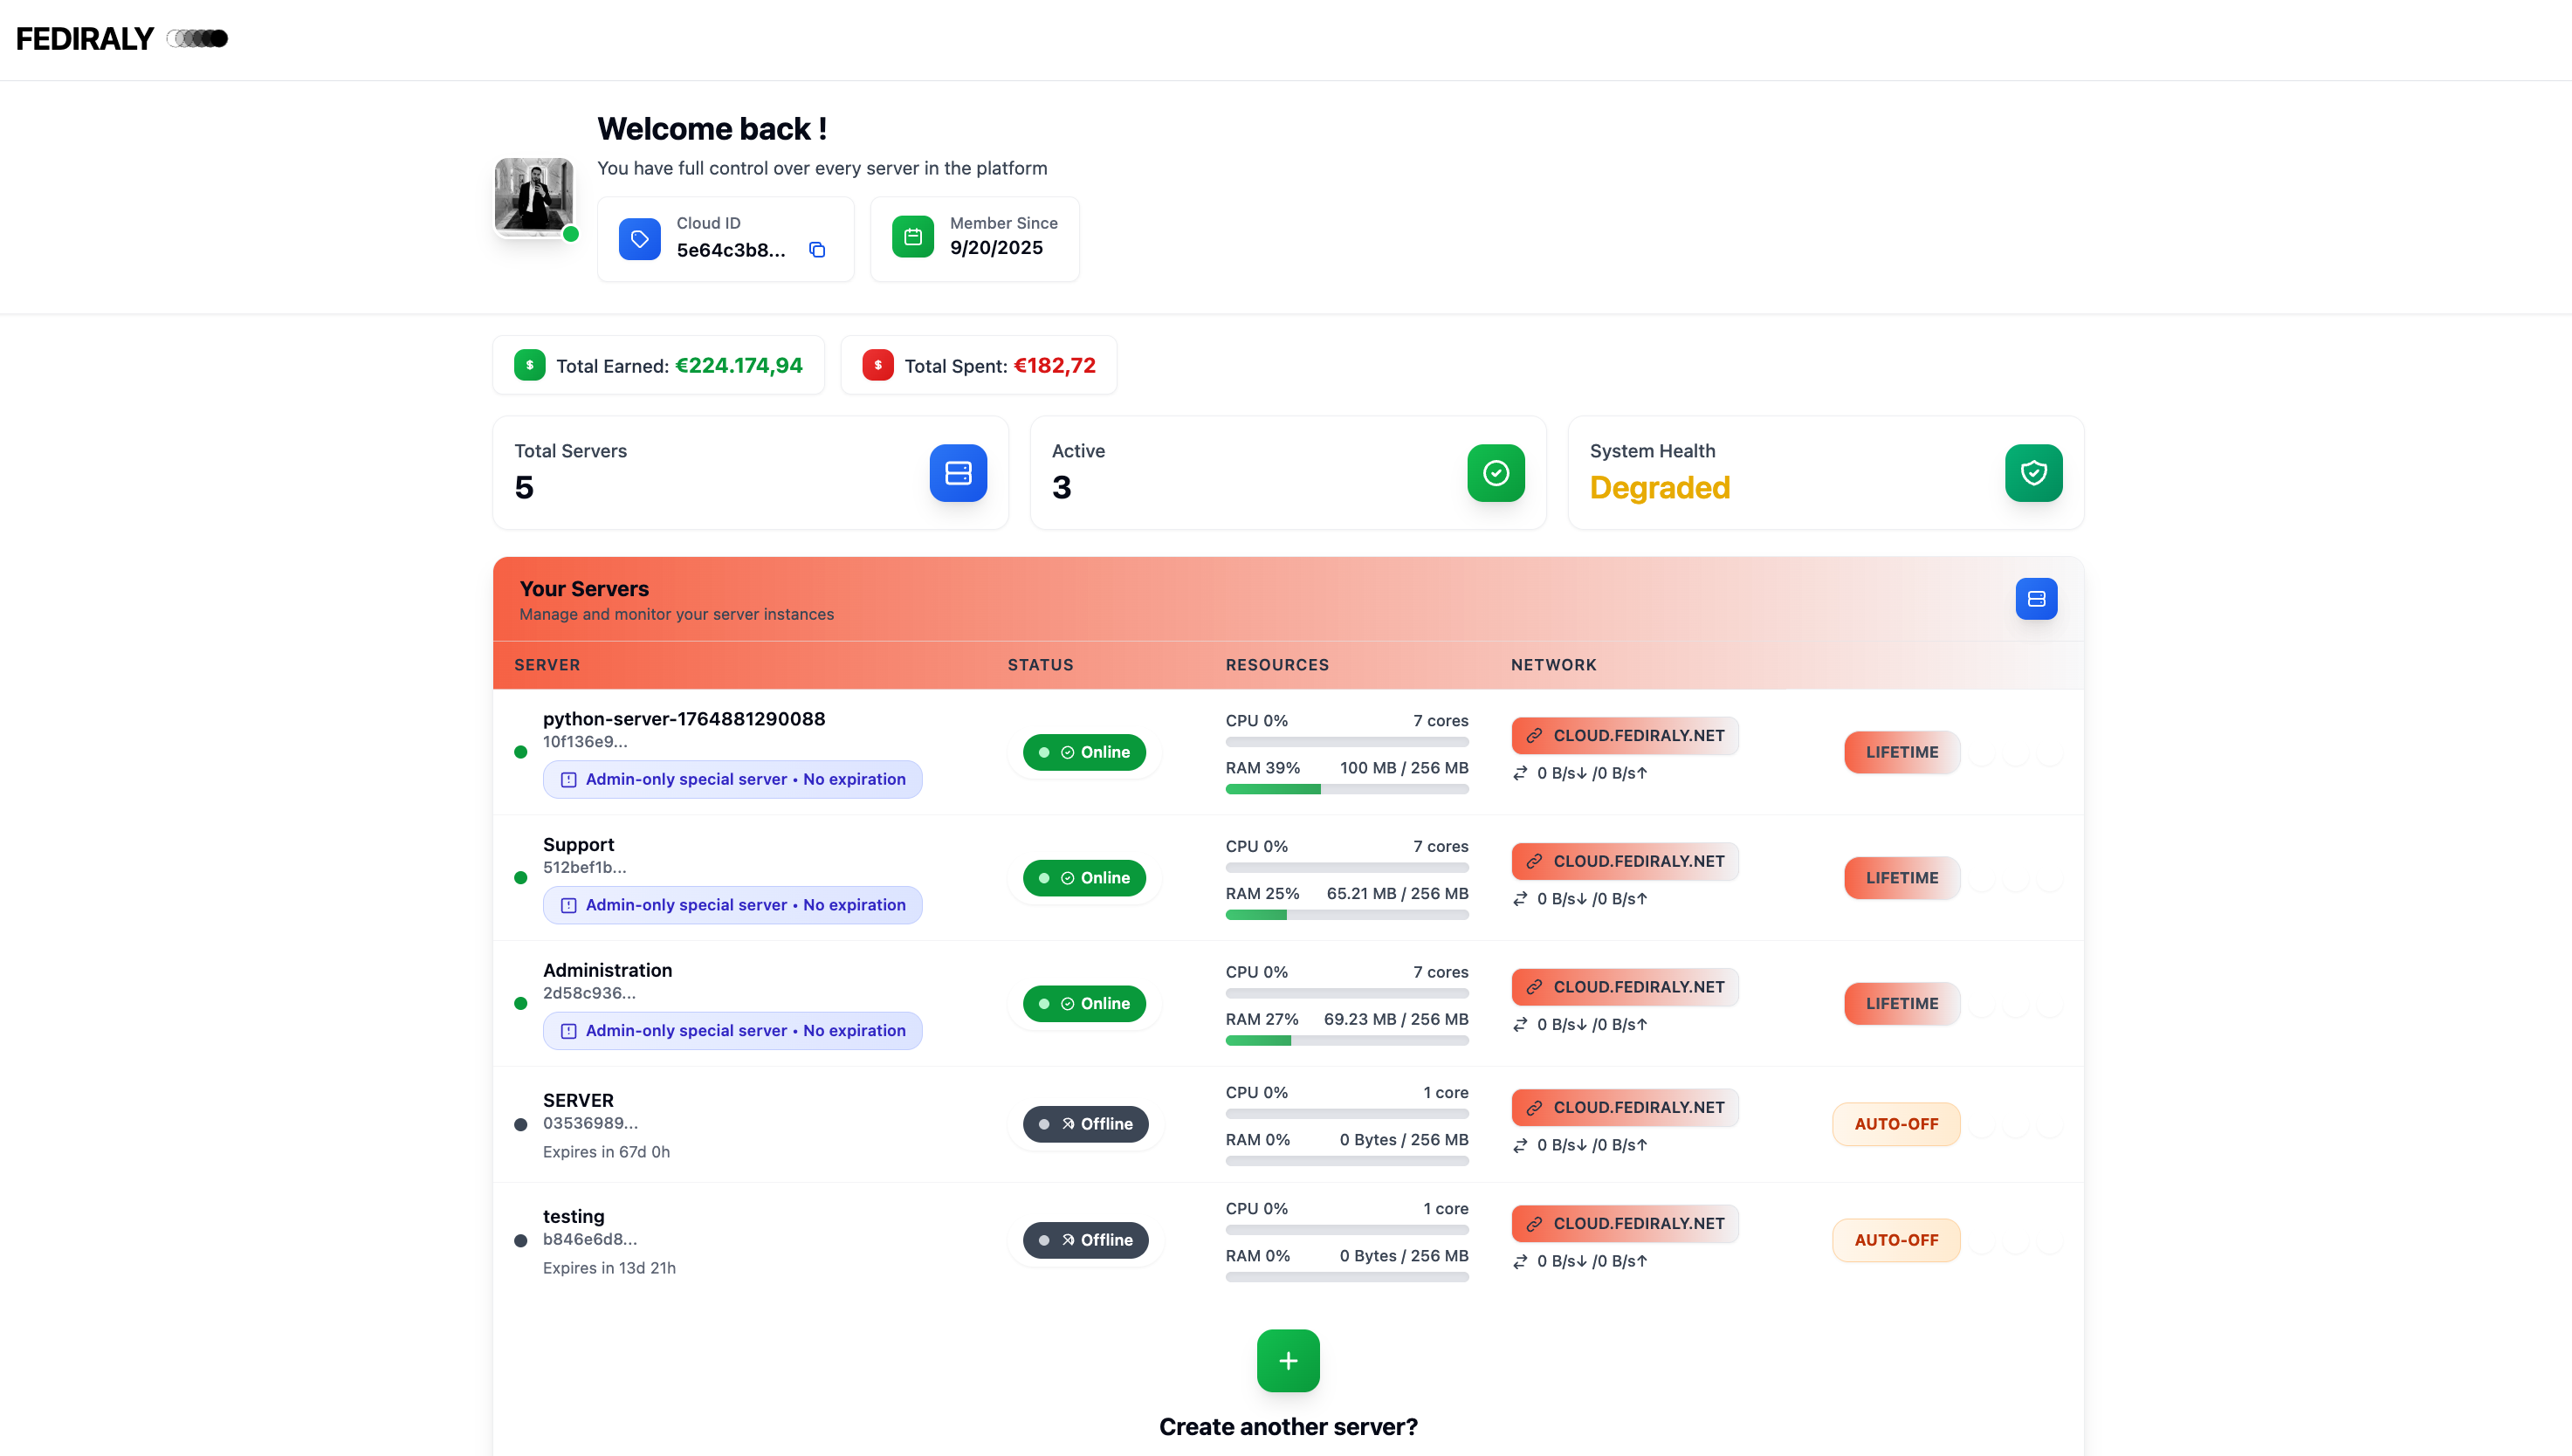Screen dimensions: 2572x1456
Task: Click the Total Servers blue server icon
Action: click(958, 473)
